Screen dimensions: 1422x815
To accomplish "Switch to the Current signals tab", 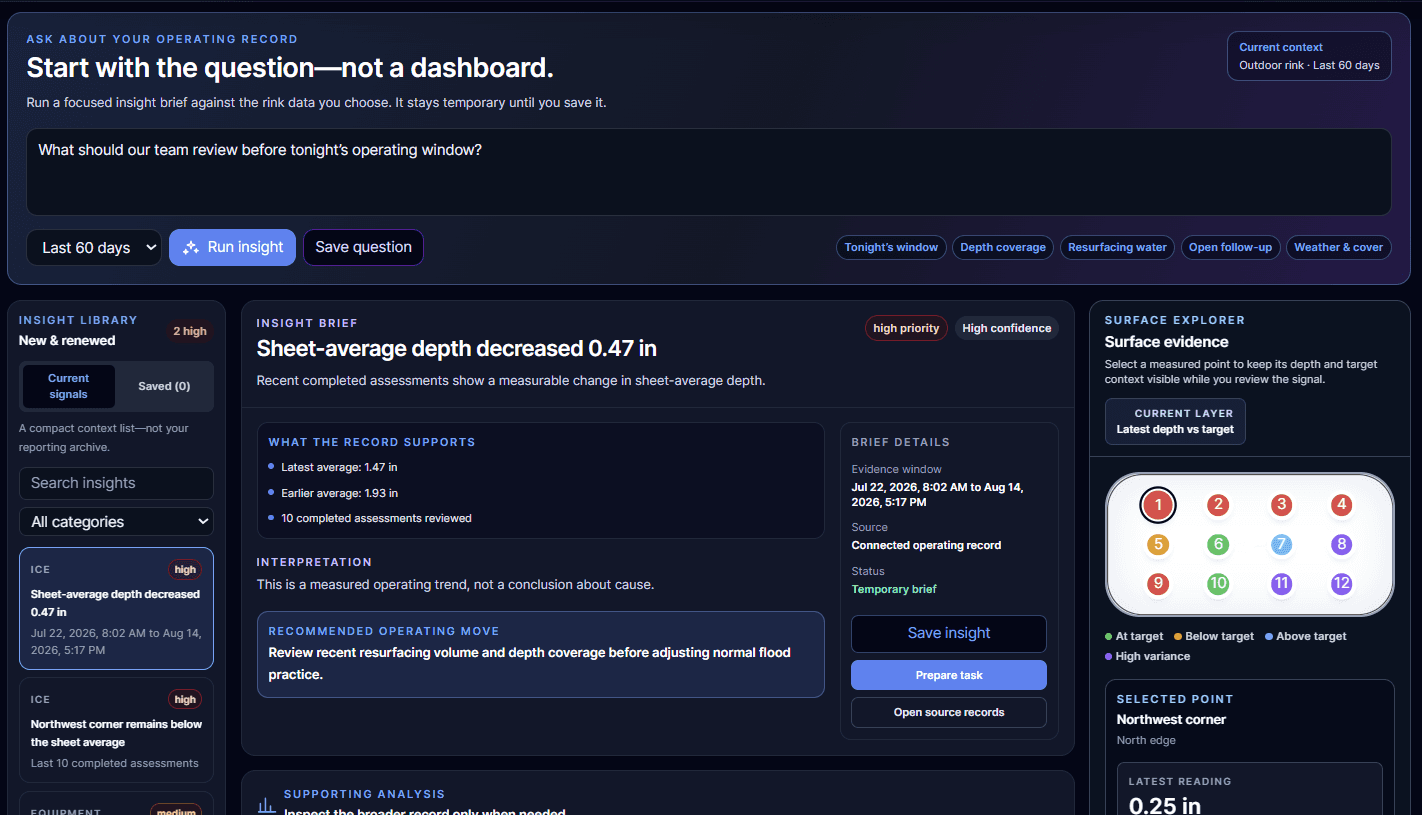I will (x=68, y=386).
